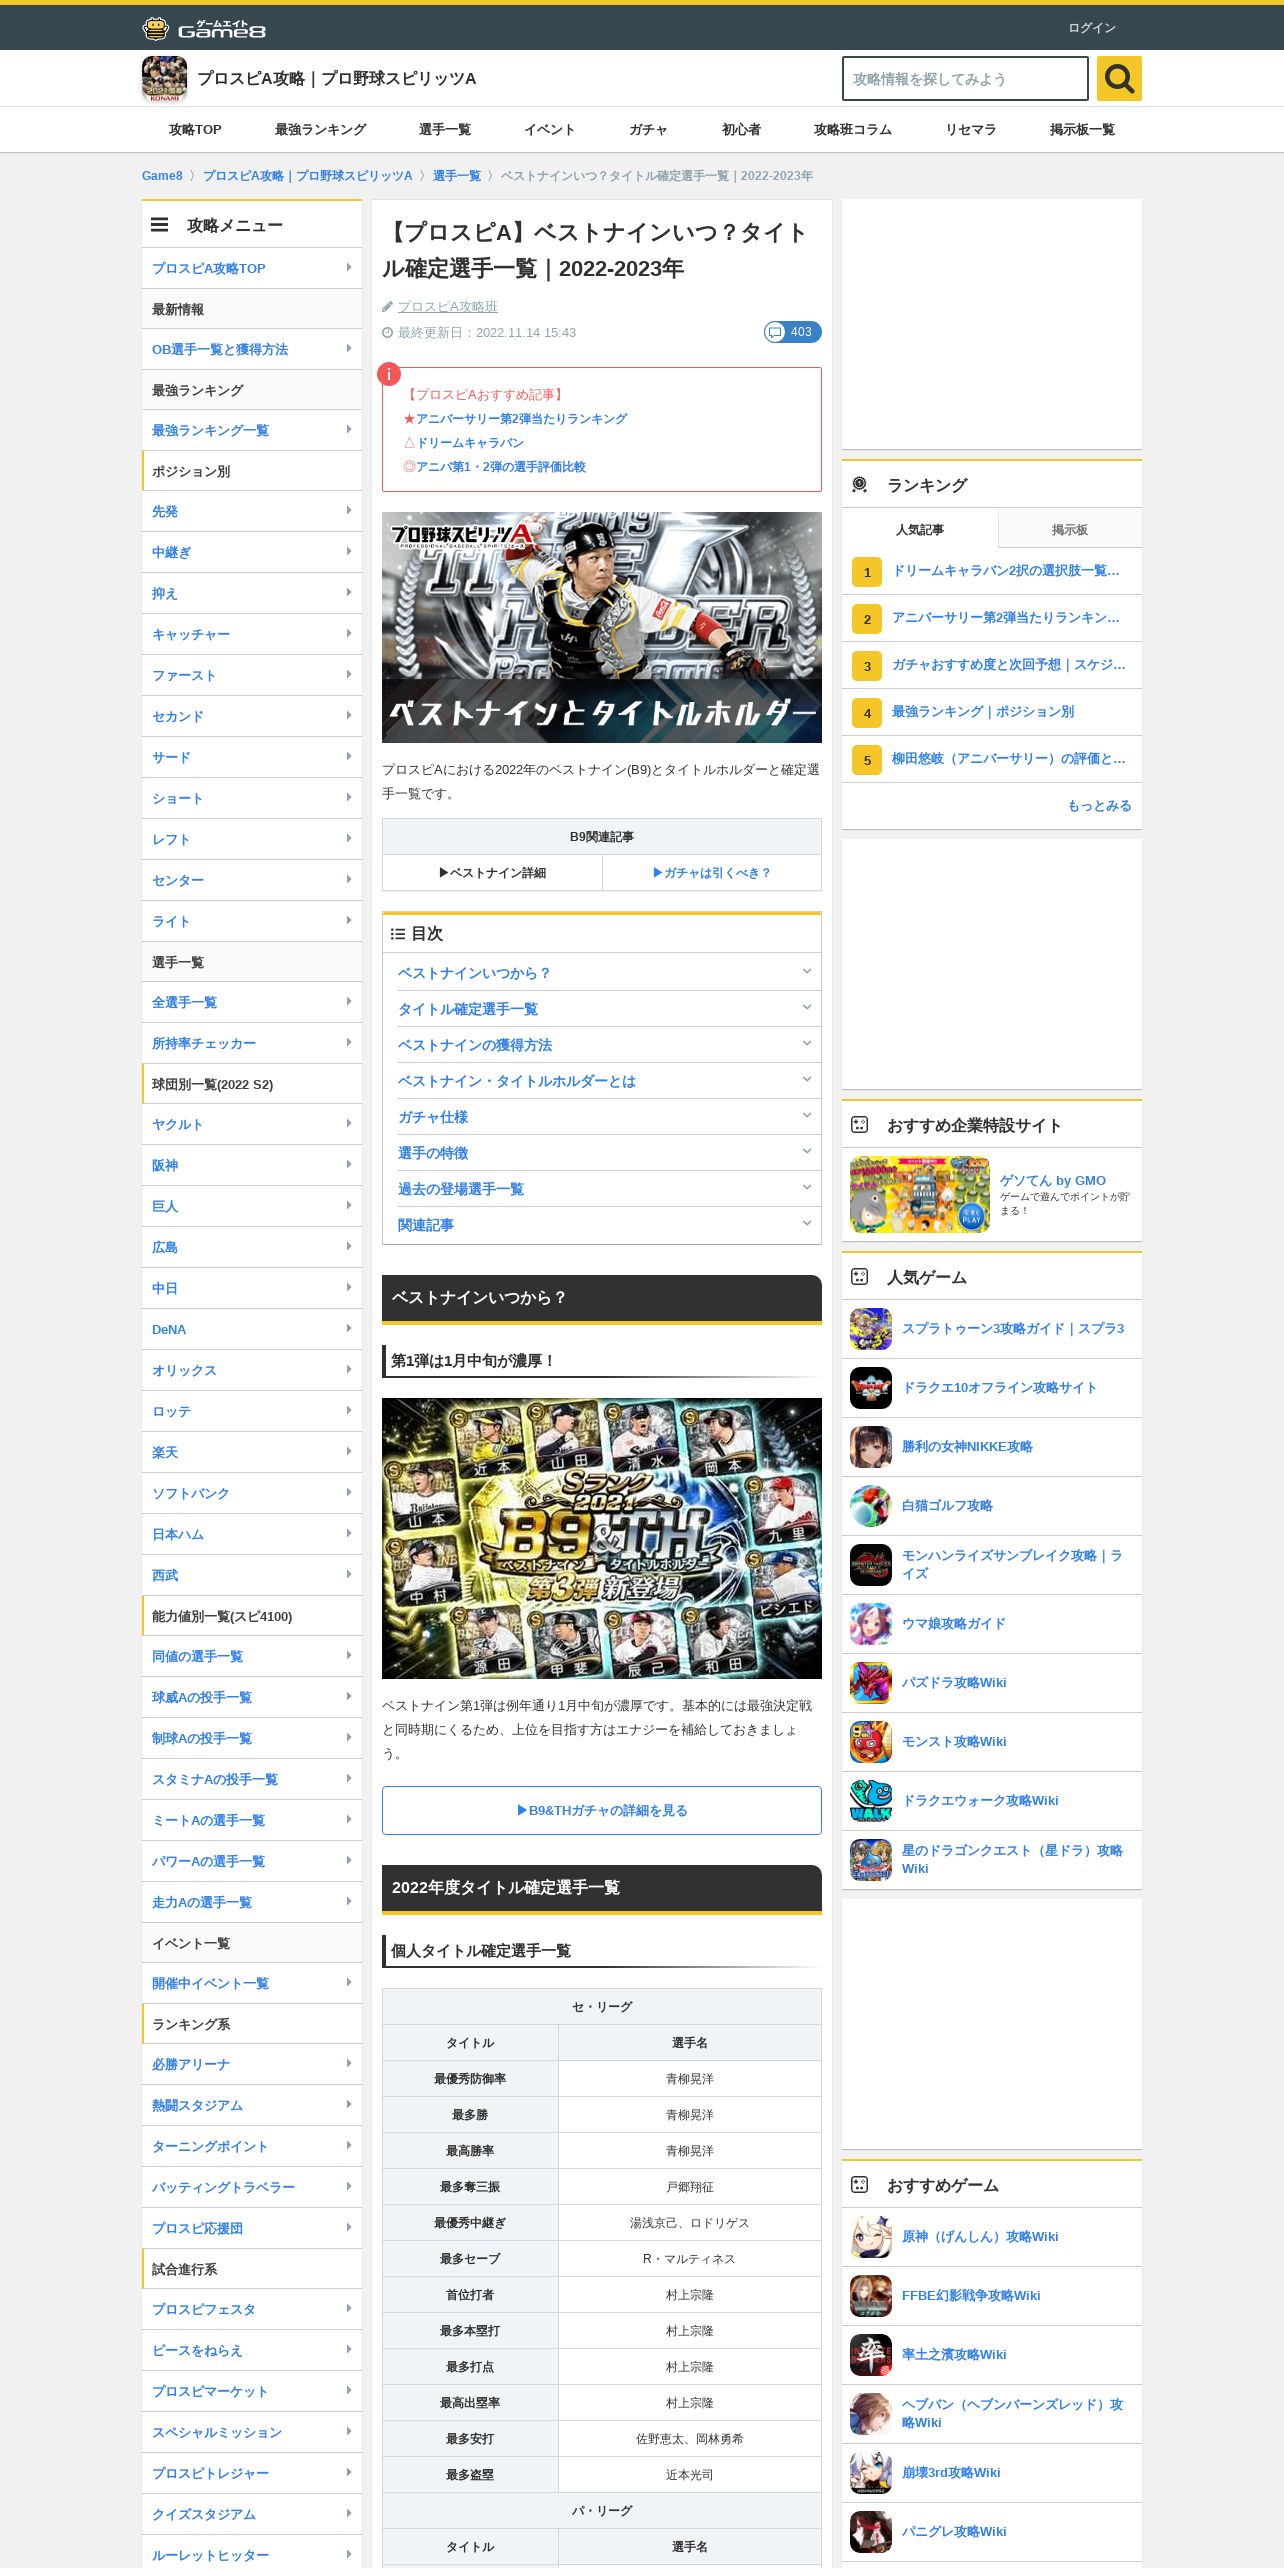Image resolution: width=1284 pixels, height=2568 pixels.
Task: Open the モンスト game icon
Action: pyautogui.click(x=870, y=1742)
